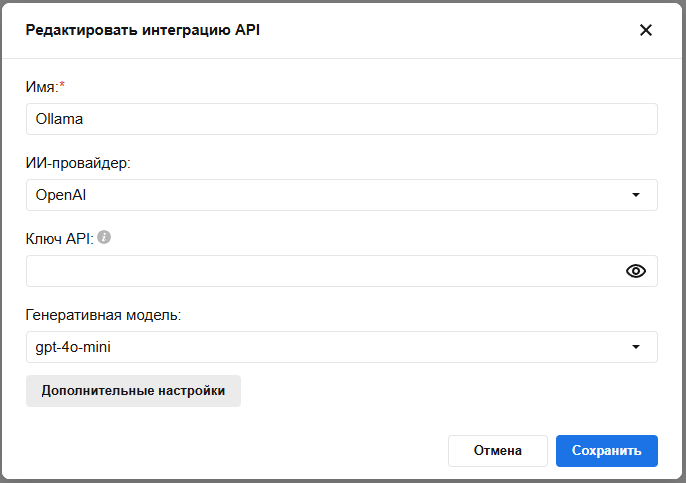Image resolution: width=686 pixels, height=483 pixels.
Task: Click the Ключ API: label text
Action: tap(60, 239)
